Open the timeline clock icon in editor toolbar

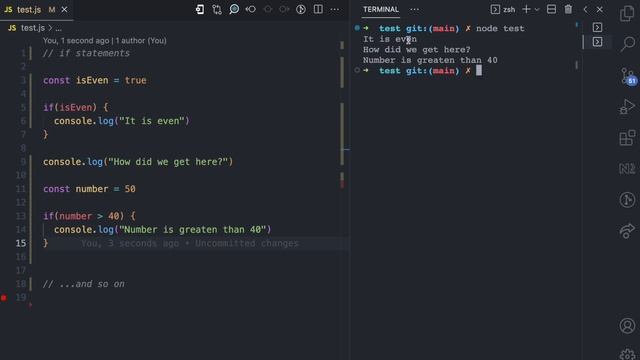coord(301,9)
